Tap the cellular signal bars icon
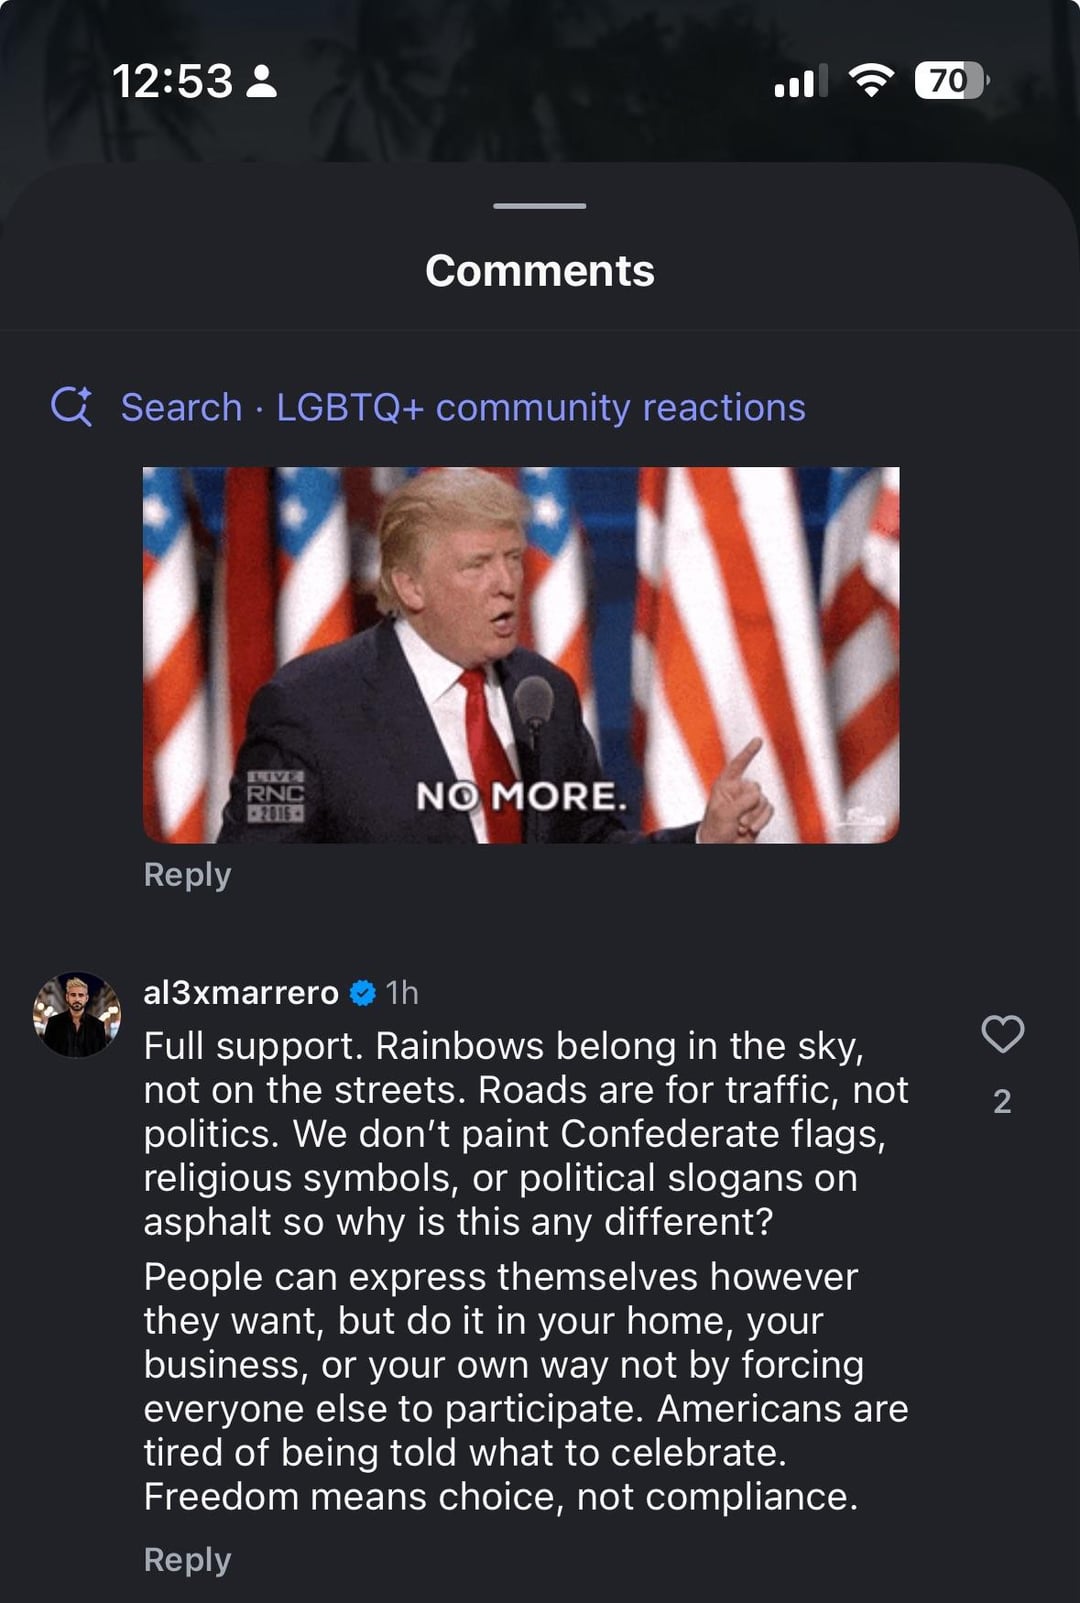This screenshot has height=1603, width=1080. tap(800, 81)
